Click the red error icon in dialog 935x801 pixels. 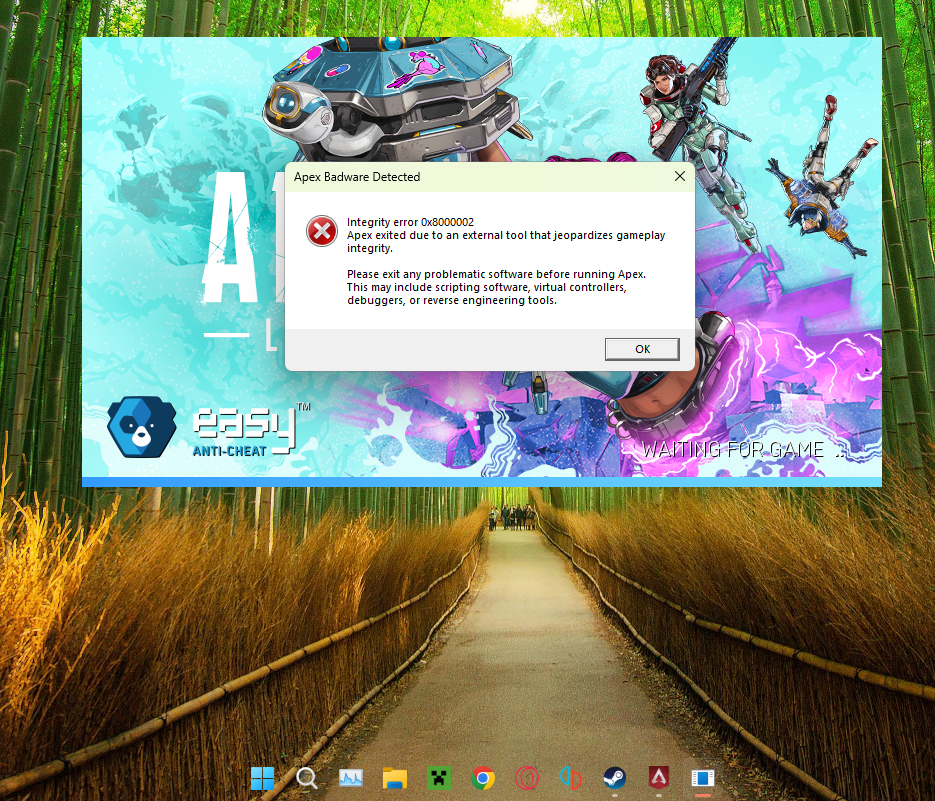tap(322, 232)
